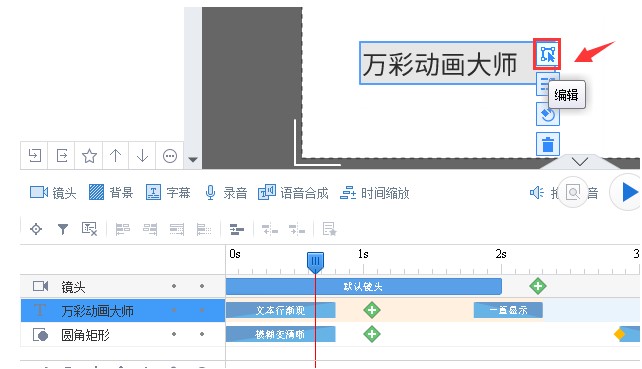The height and width of the screenshot is (369, 642).
Task: Toggle first dot on 镜头 track
Action: (x=174, y=286)
